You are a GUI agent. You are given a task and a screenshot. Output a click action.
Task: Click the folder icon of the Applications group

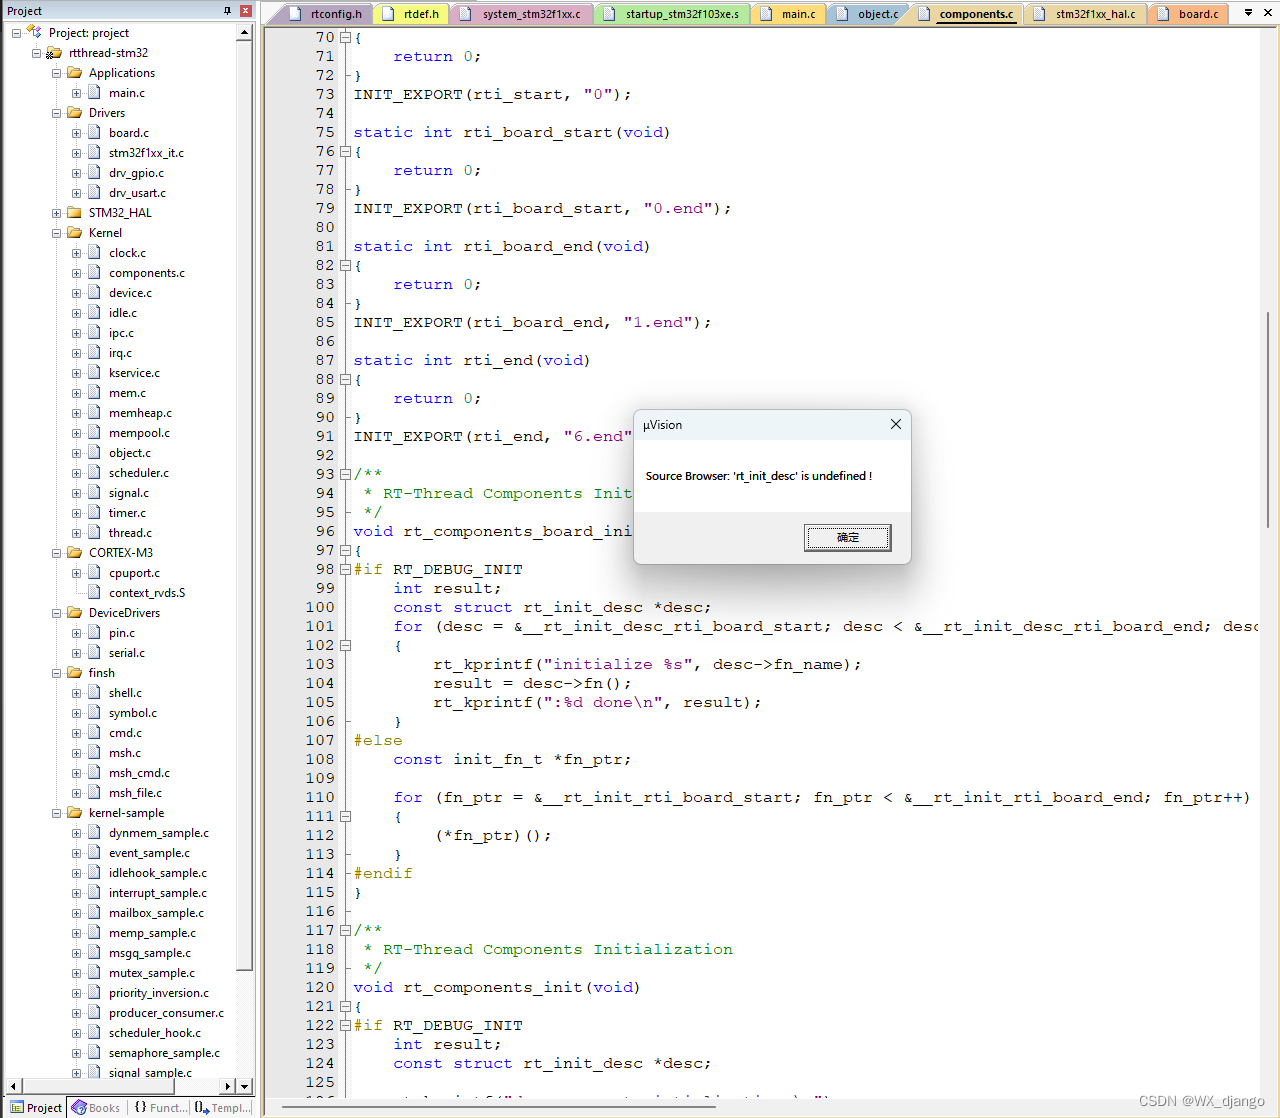[x=74, y=72]
